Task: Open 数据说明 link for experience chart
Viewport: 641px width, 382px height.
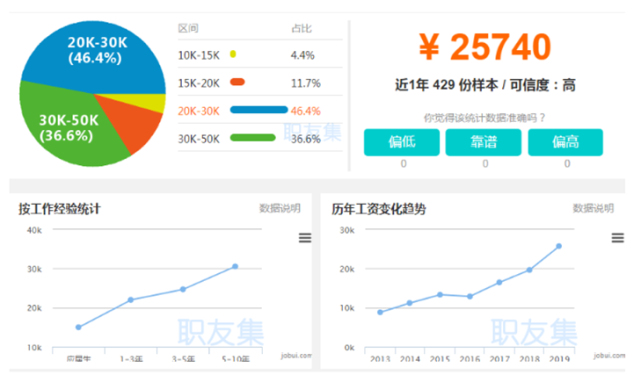Action: coord(280,208)
